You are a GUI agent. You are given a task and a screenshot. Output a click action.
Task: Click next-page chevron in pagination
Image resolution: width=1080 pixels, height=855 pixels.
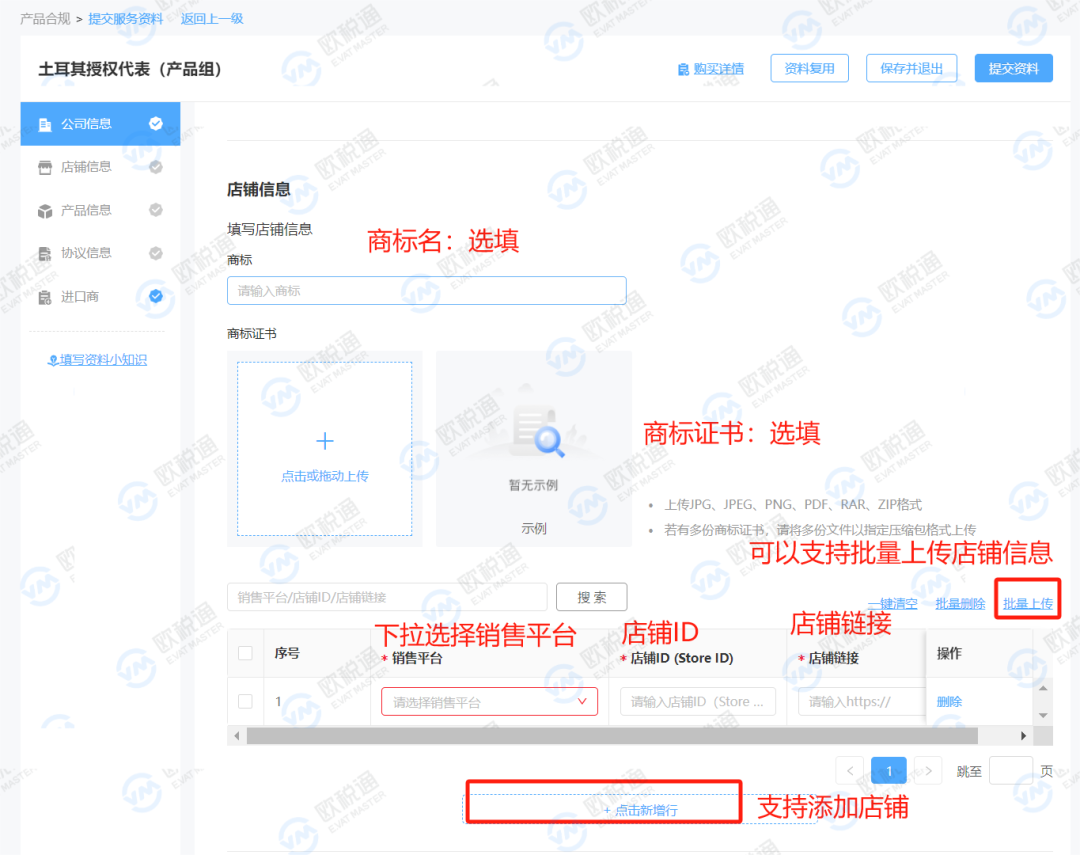pos(925,770)
